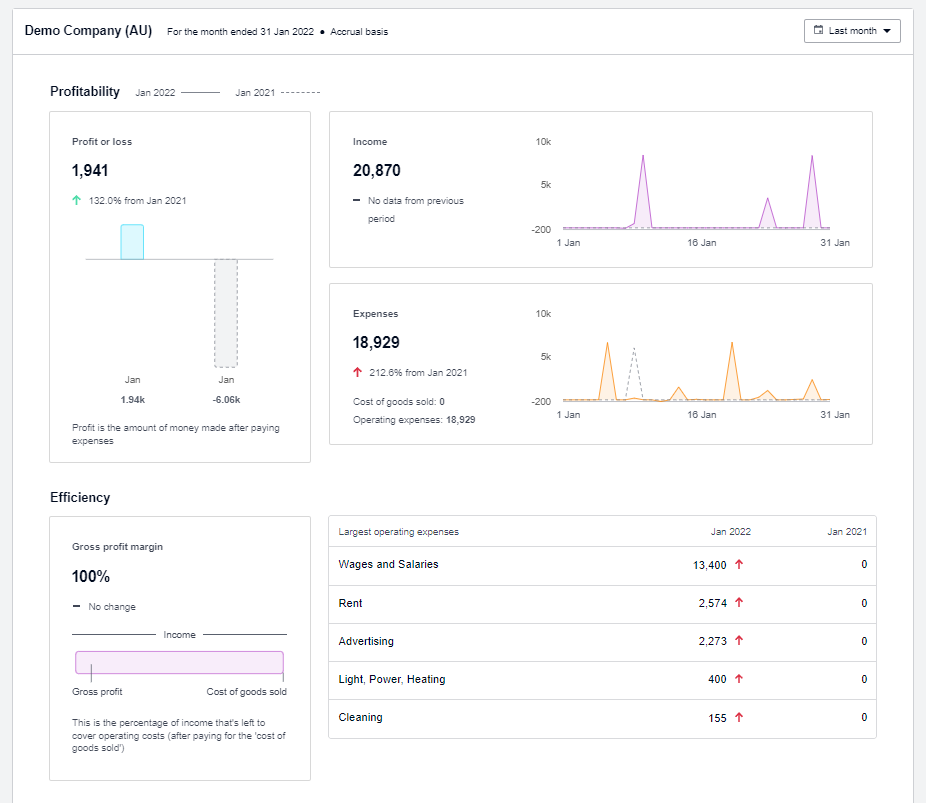Click the Operating expenses: 18,929 line

[x=414, y=420]
